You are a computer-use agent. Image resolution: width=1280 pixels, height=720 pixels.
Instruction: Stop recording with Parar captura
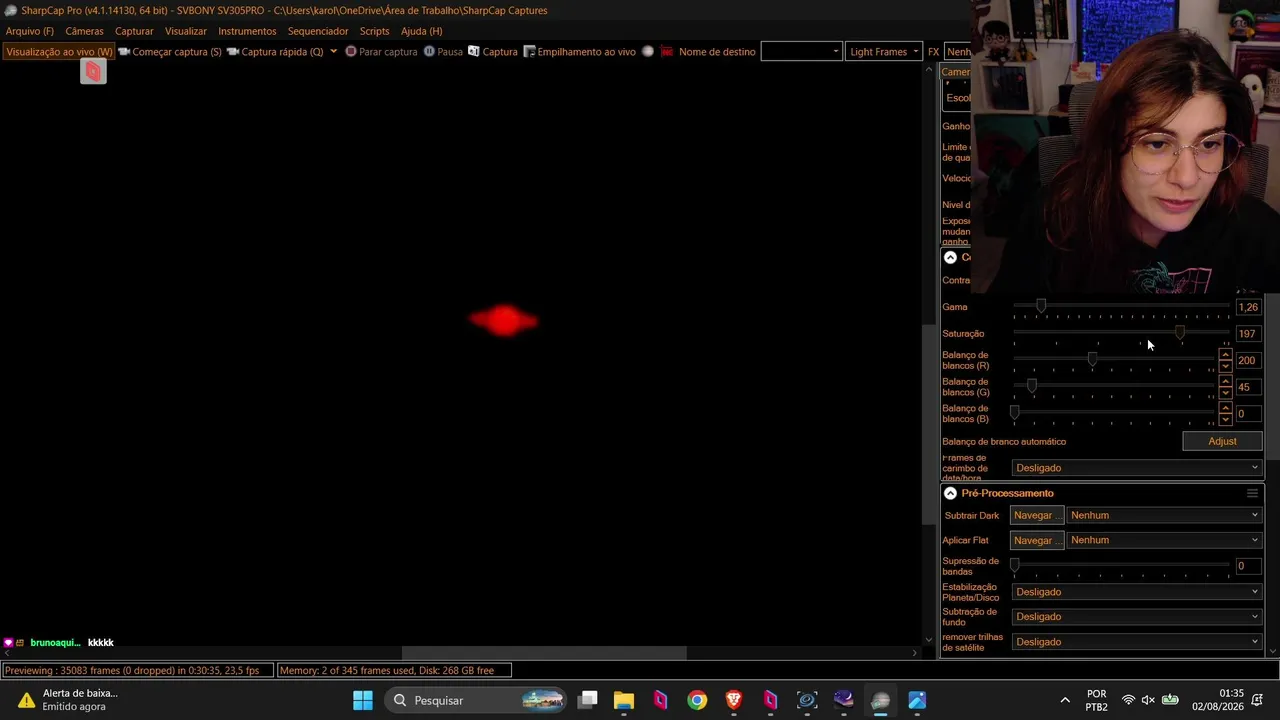381,52
